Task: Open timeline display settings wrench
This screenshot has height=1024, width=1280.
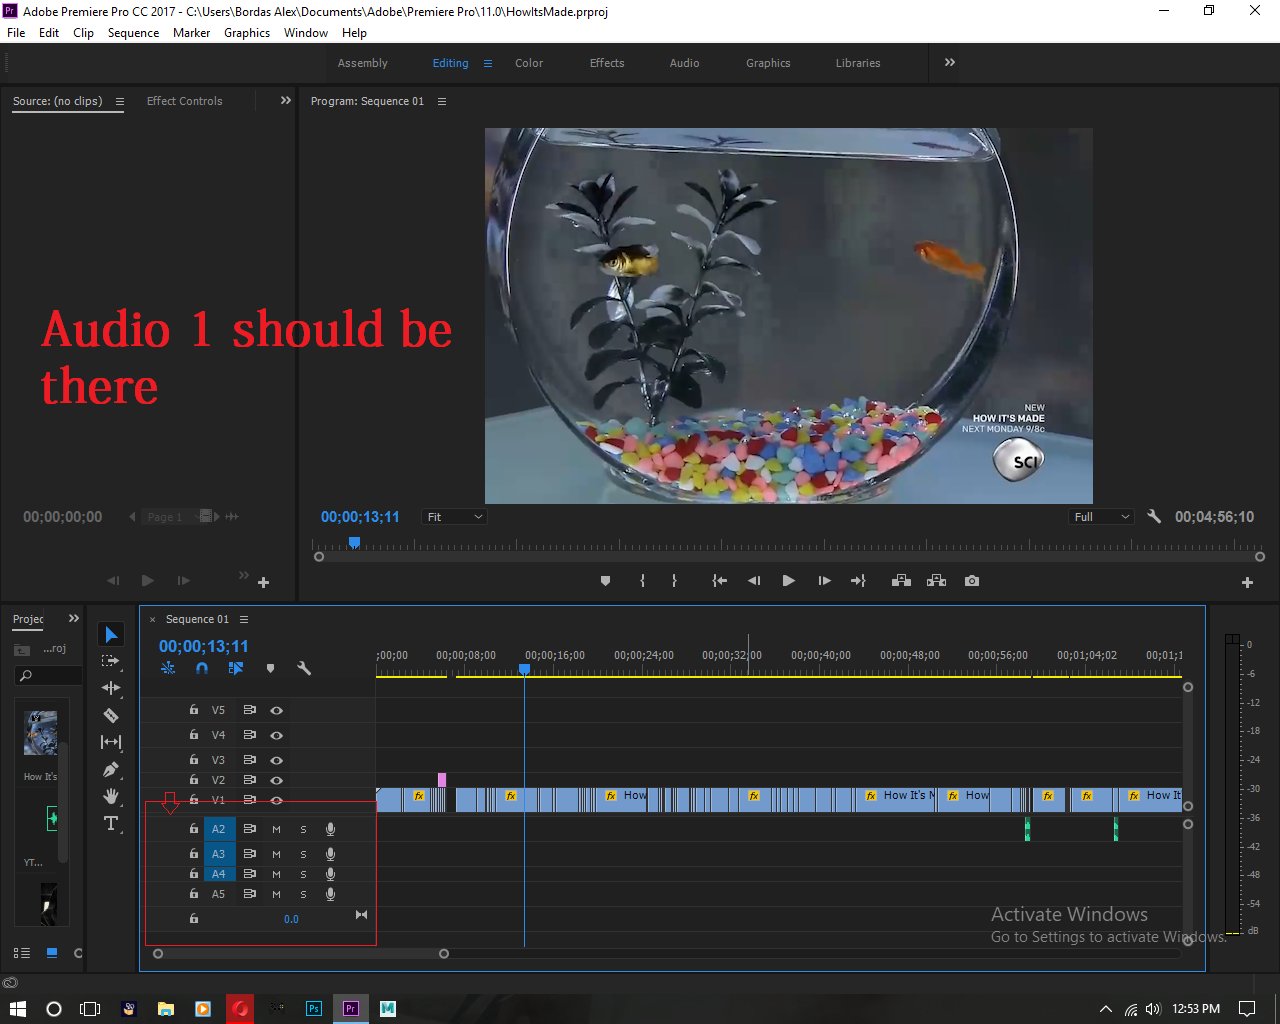Action: [x=304, y=668]
